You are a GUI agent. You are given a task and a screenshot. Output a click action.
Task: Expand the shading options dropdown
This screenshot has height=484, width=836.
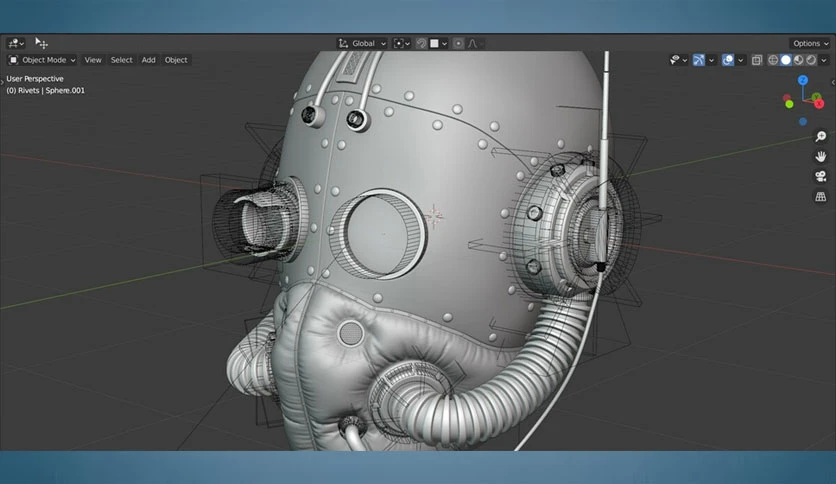click(824, 60)
